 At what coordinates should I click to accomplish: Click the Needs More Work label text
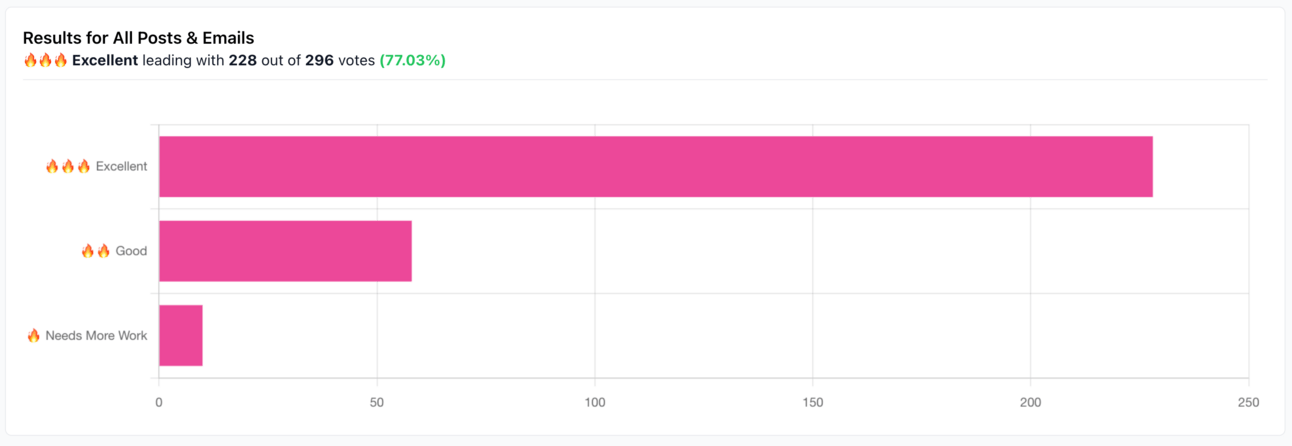click(x=96, y=335)
